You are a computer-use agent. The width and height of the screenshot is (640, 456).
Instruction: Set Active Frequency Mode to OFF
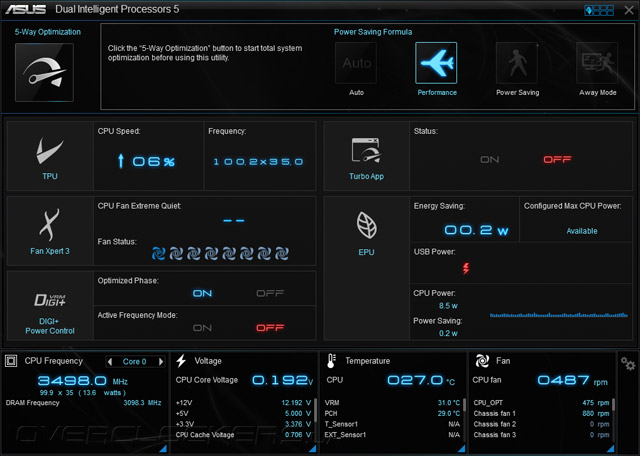270,328
